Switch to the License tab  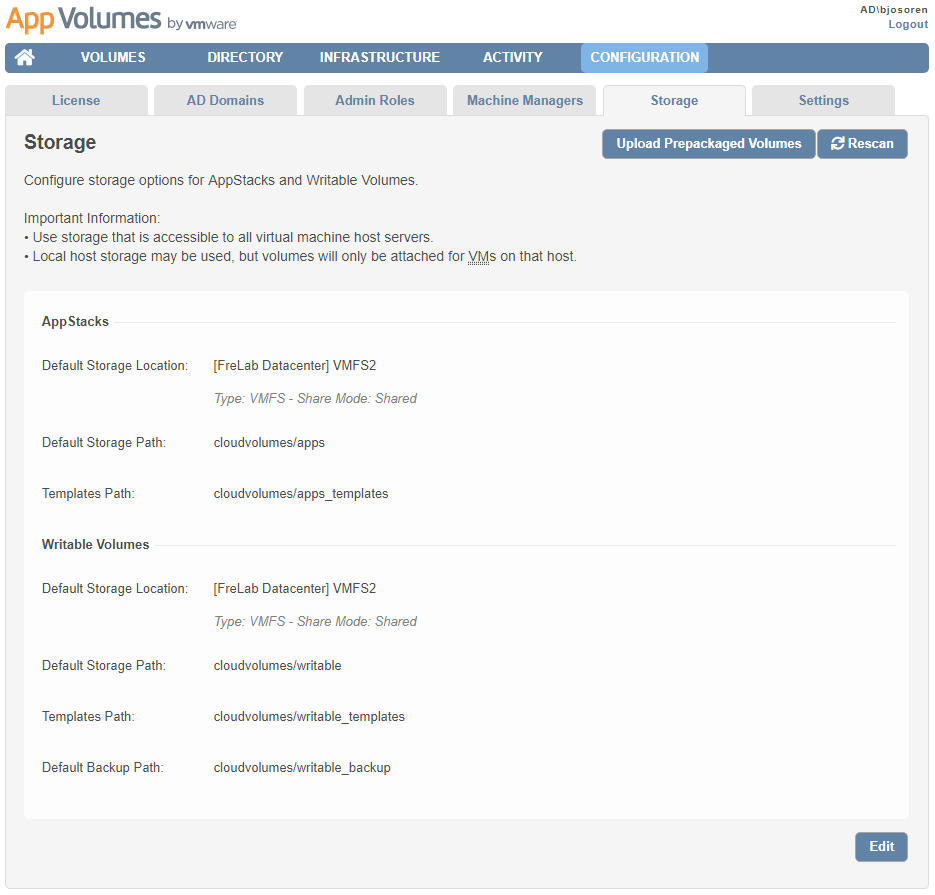click(x=76, y=100)
